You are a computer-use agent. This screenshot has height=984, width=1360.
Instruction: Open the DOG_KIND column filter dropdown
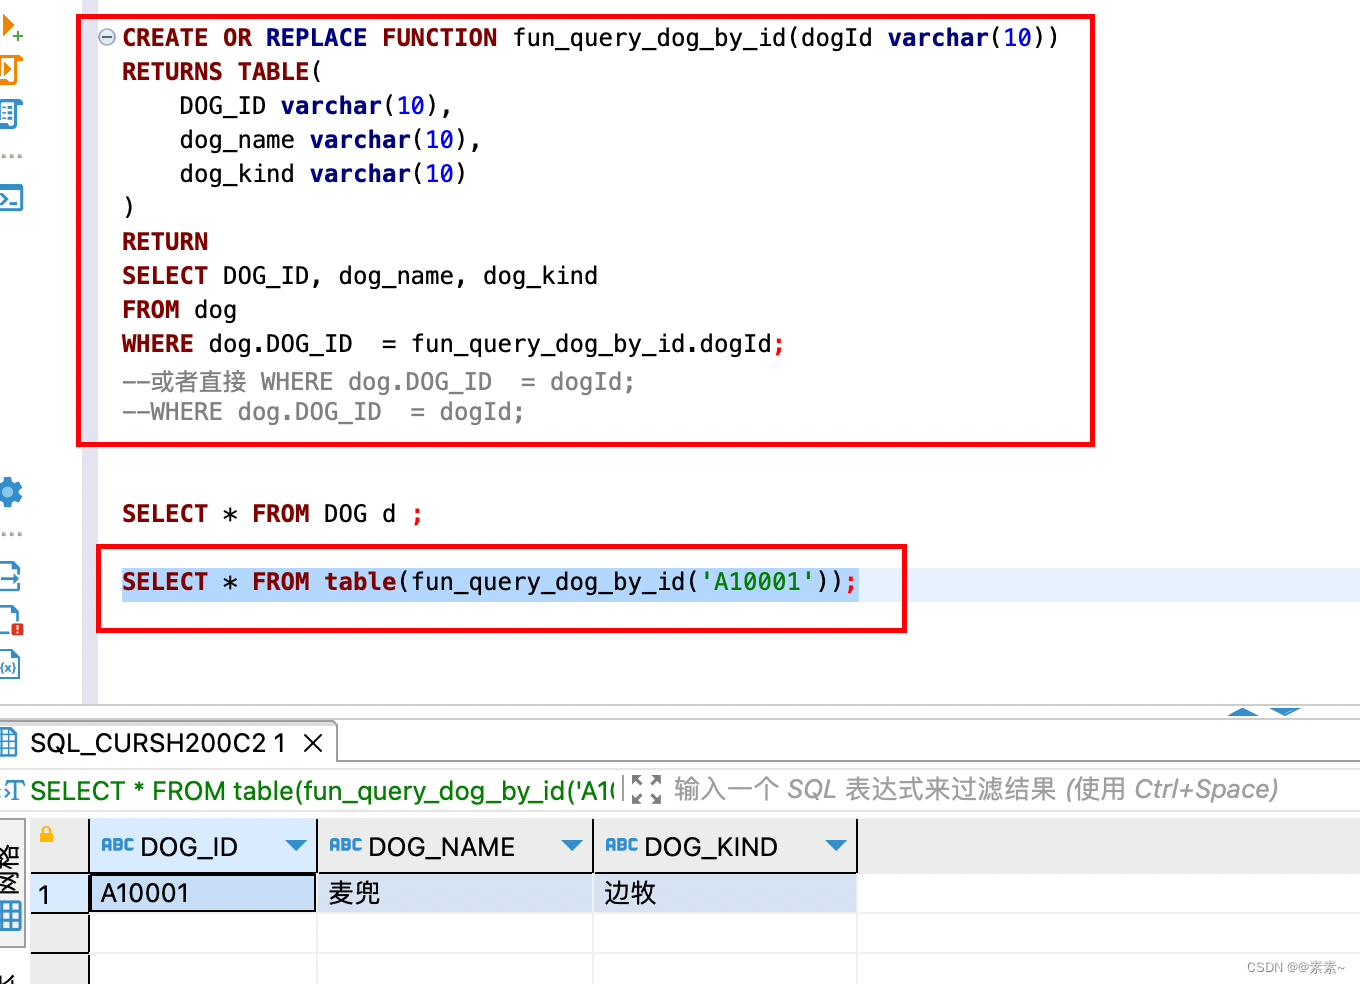coord(836,846)
